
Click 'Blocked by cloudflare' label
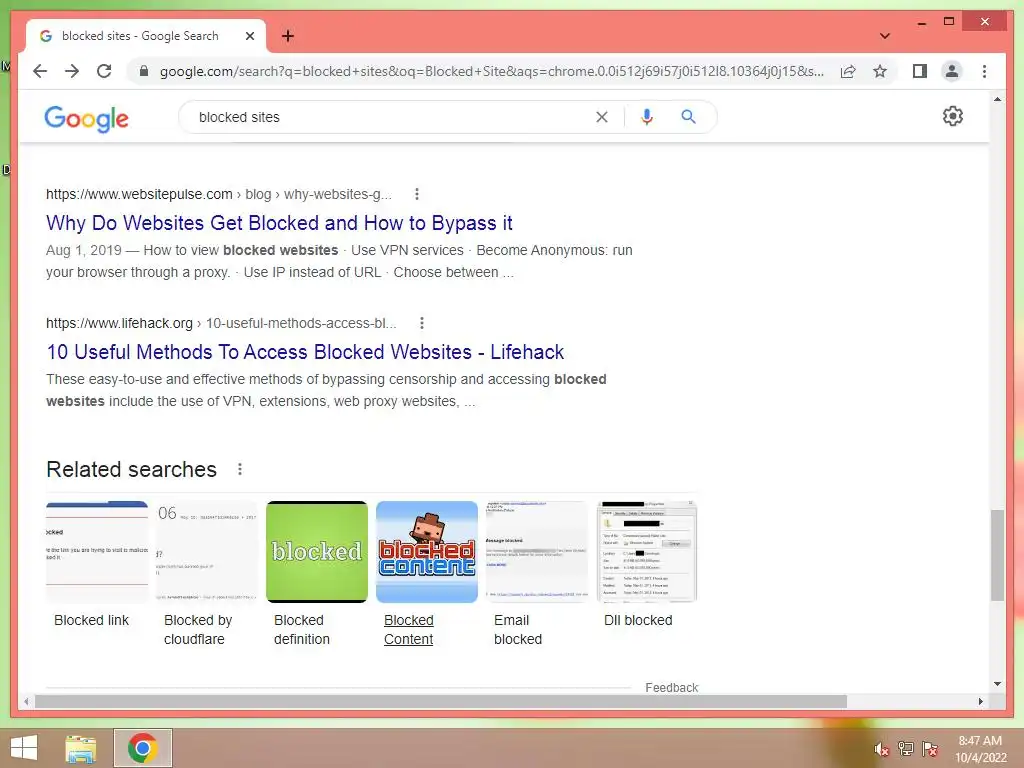coord(198,630)
